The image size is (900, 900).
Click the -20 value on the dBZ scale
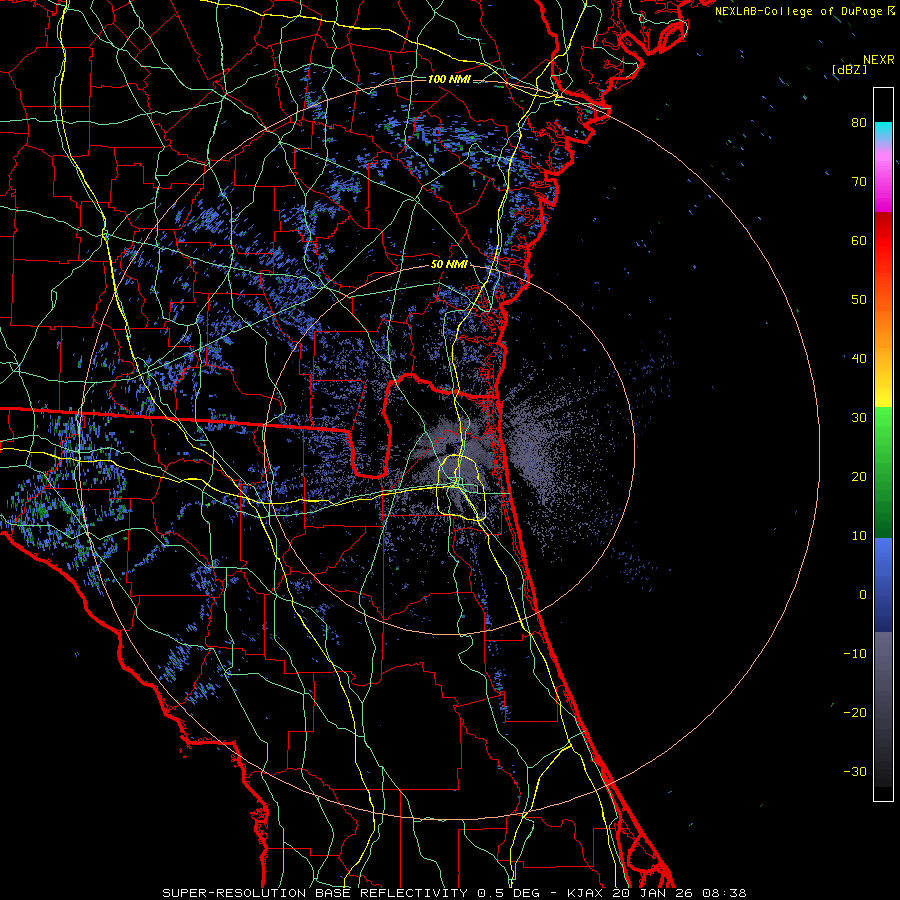click(x=855, y=713)
